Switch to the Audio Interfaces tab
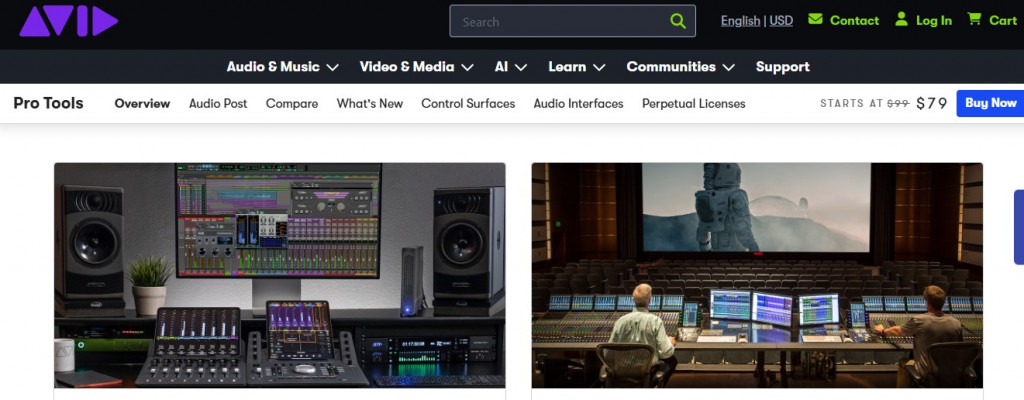This screenshot has height=400, width=1024. (579, 103)
